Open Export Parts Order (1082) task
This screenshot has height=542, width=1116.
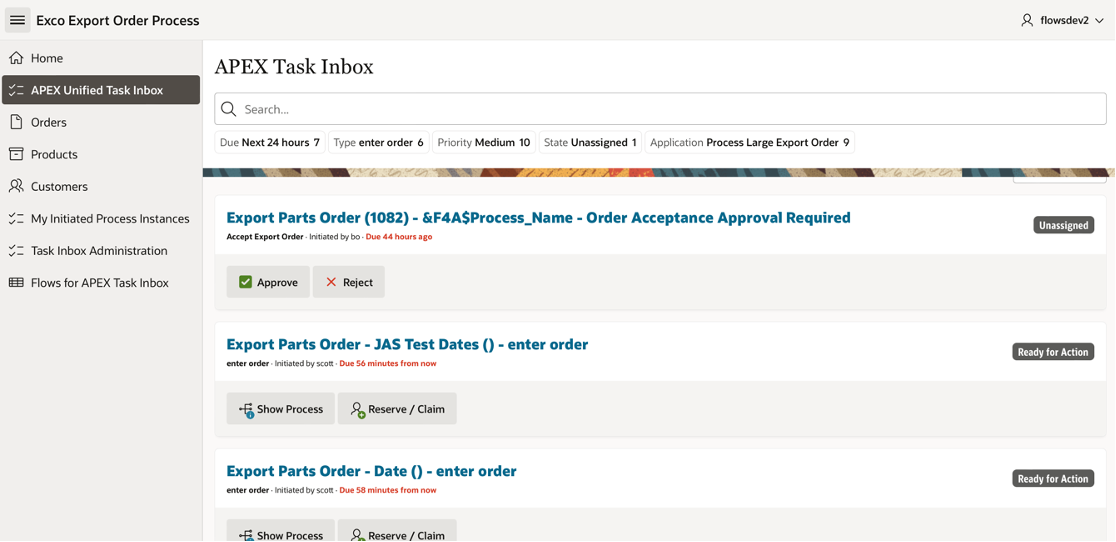(538, 218)
